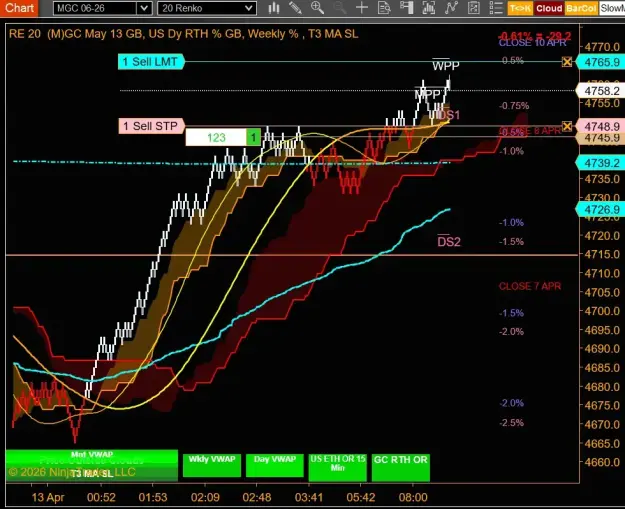Click the 4700.0 price axis label

pyautogui.click(x=602, y=311)
